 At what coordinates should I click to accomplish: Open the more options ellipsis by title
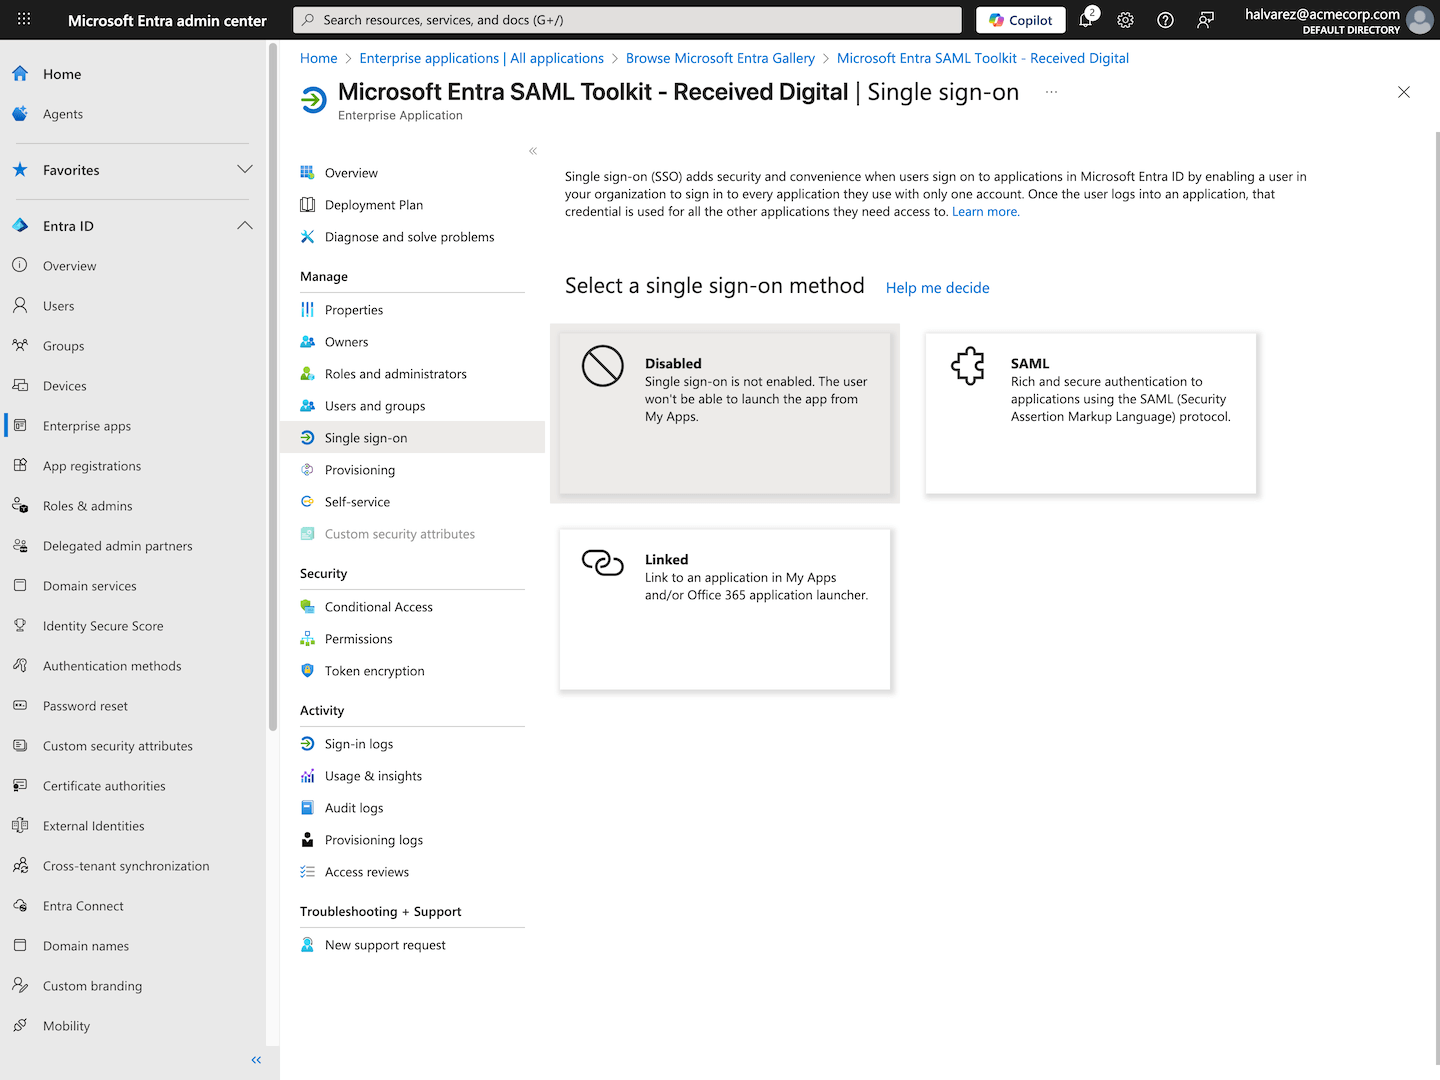(x=1051, y=92)
